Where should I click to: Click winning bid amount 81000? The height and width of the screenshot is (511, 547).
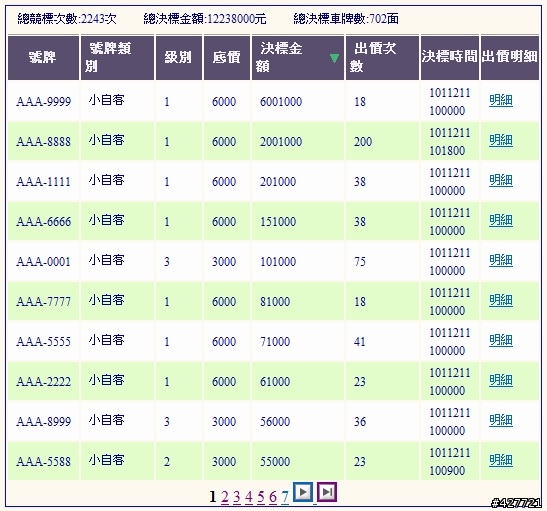point(275,302)
